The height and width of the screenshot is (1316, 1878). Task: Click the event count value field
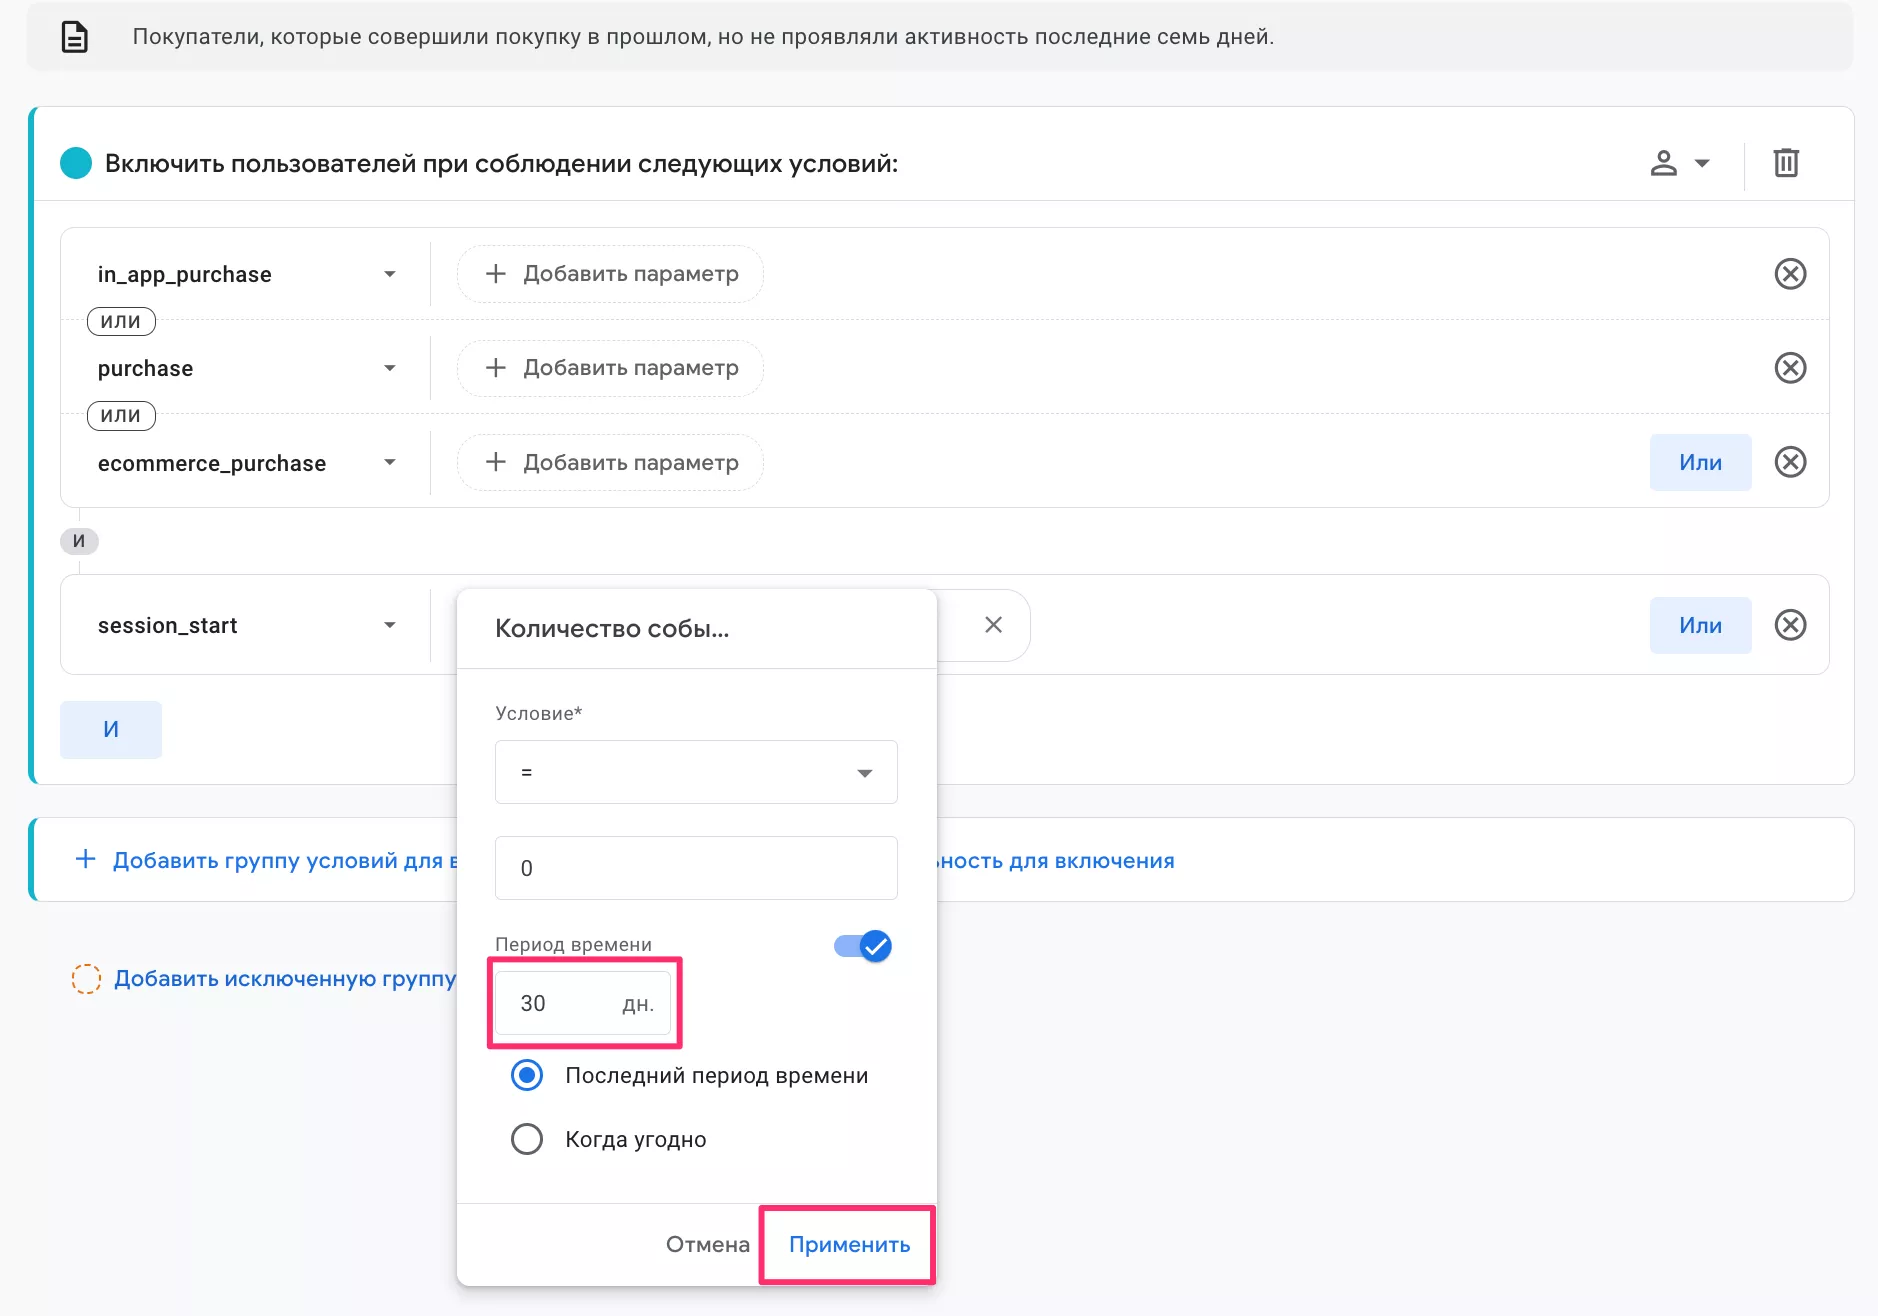[696, 868]
